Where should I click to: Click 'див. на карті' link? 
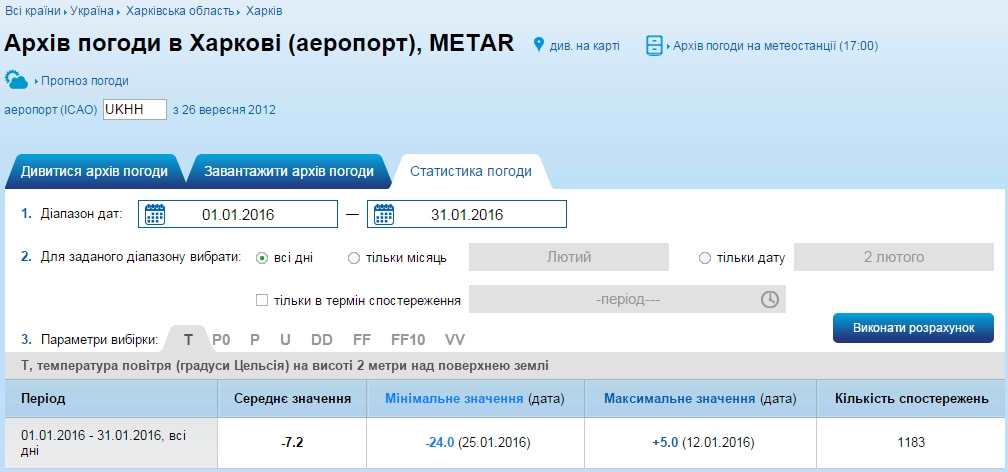584,46
